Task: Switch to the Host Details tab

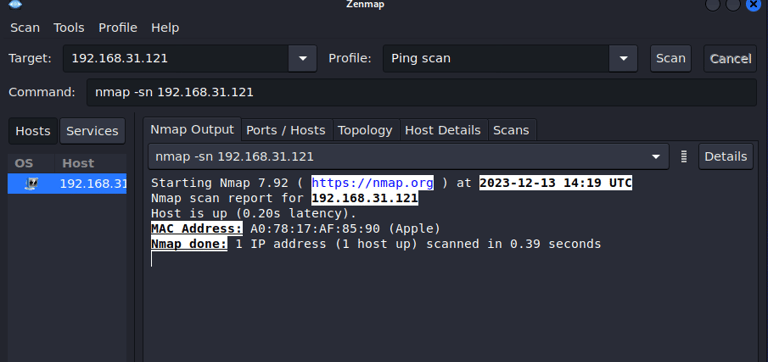Action: pos(443,130)
